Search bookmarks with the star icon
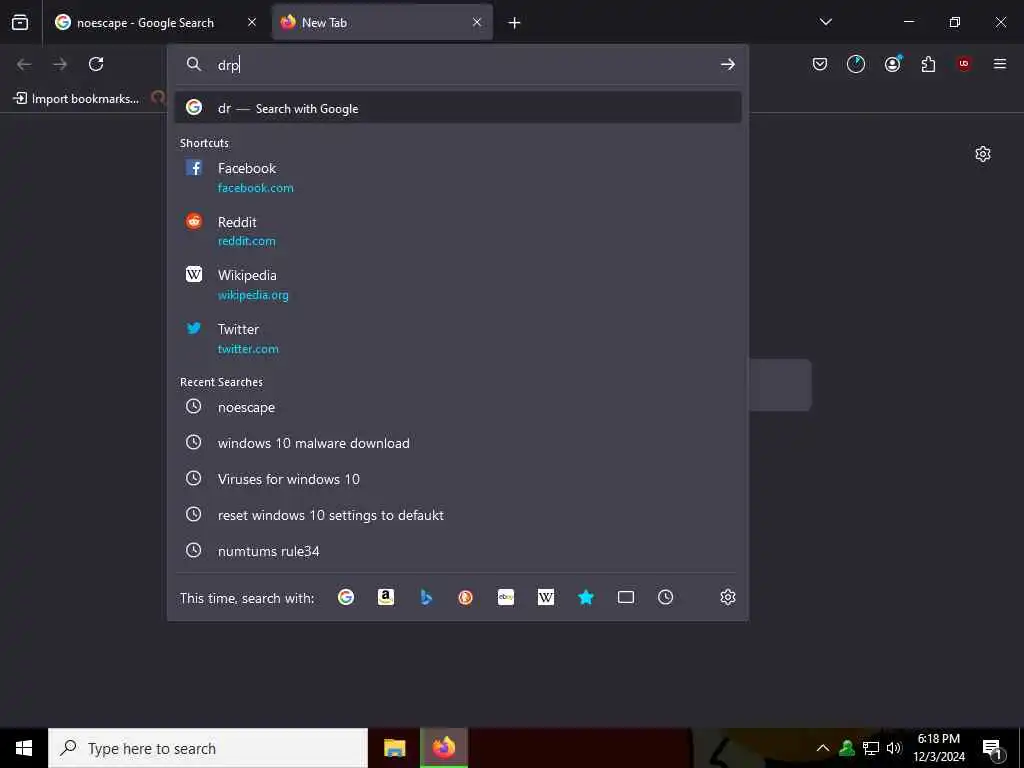 pos(586,597)
